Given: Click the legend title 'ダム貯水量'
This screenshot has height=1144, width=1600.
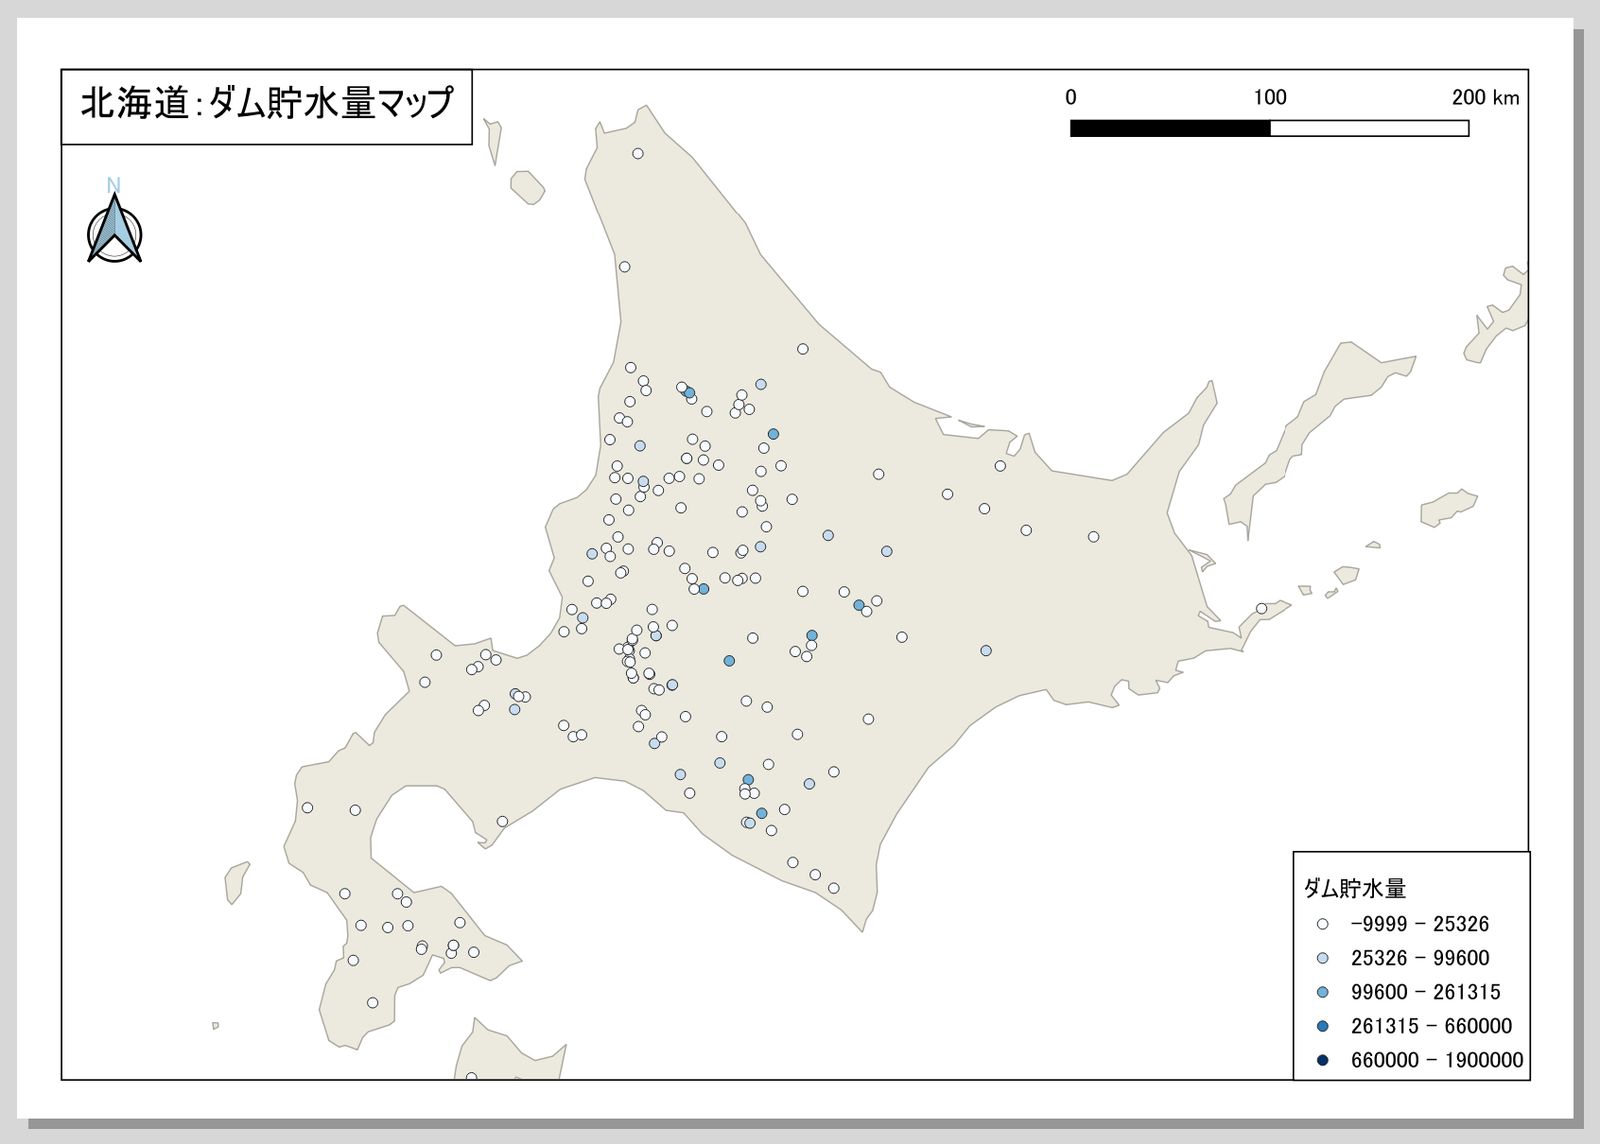Looking at the screenshot, I should [x=1355, y=888].
